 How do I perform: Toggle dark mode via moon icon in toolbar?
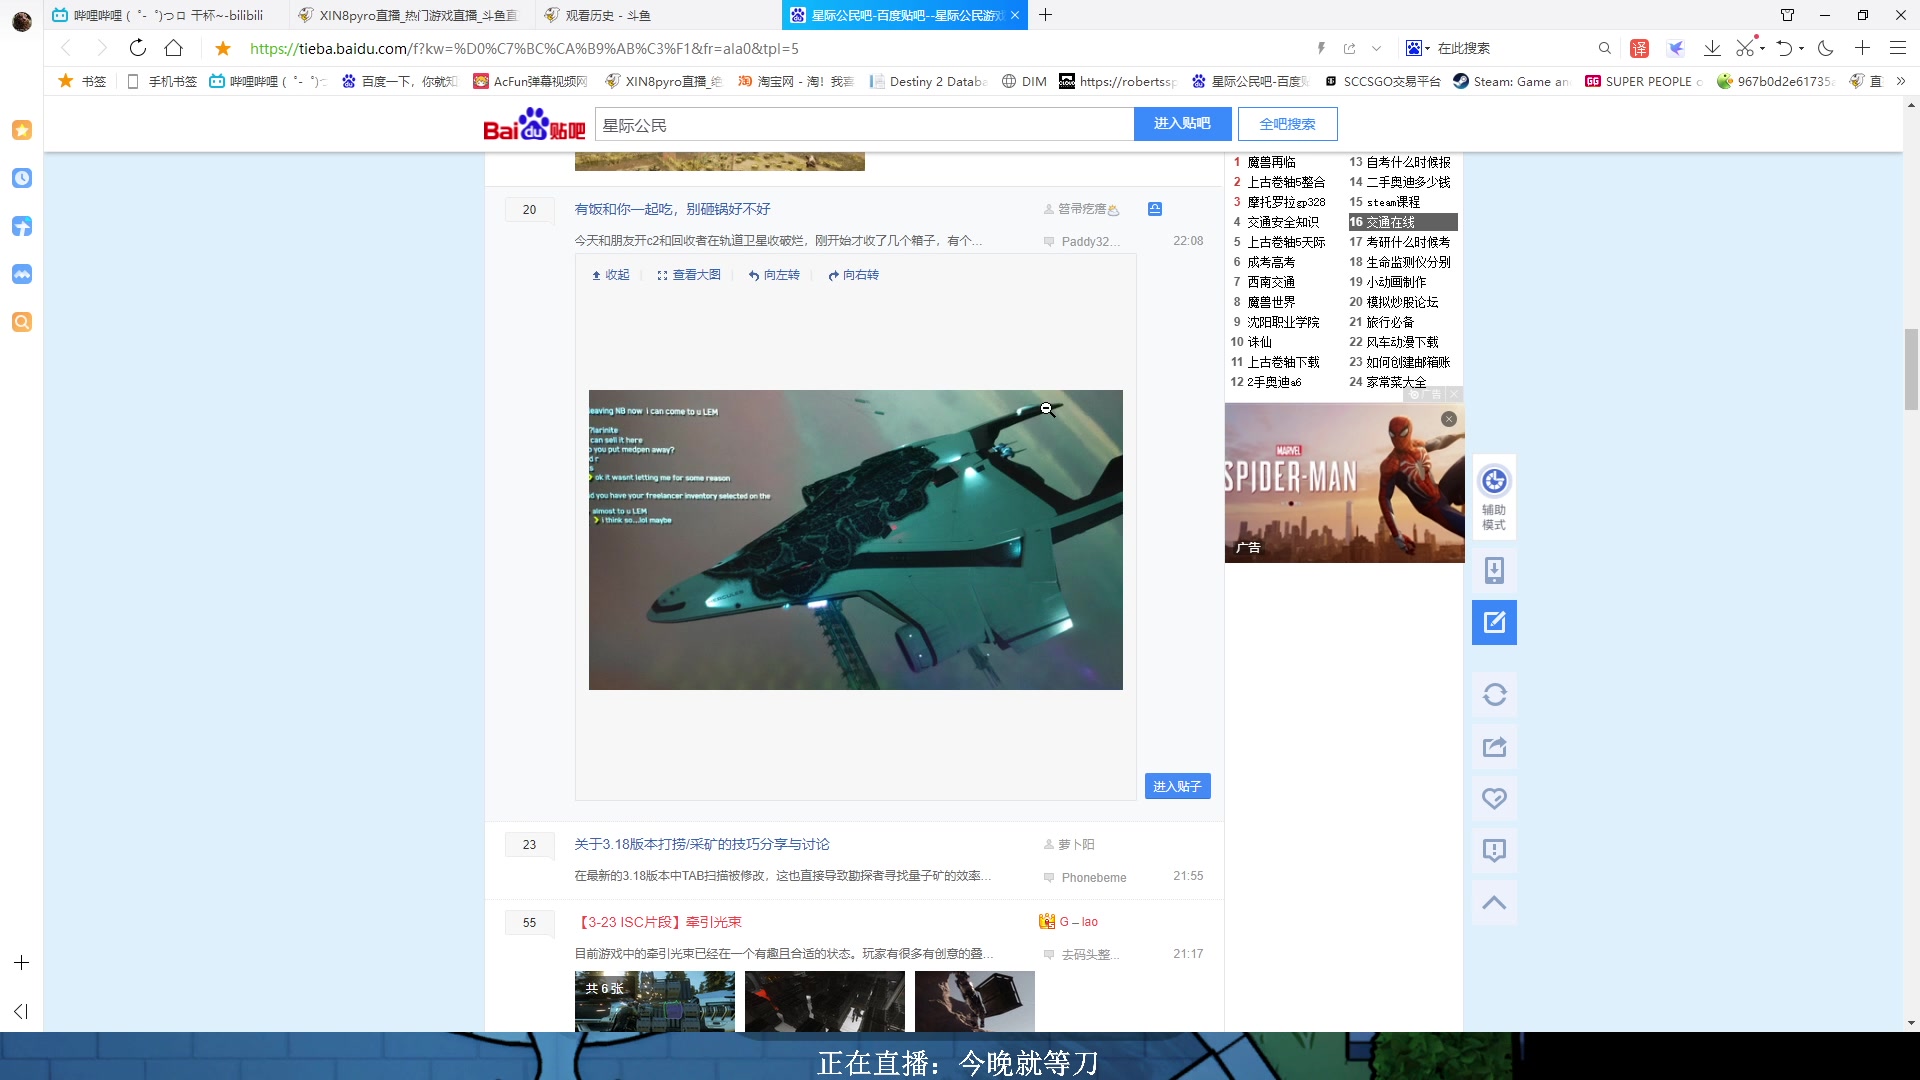[x=1827, y=48]
